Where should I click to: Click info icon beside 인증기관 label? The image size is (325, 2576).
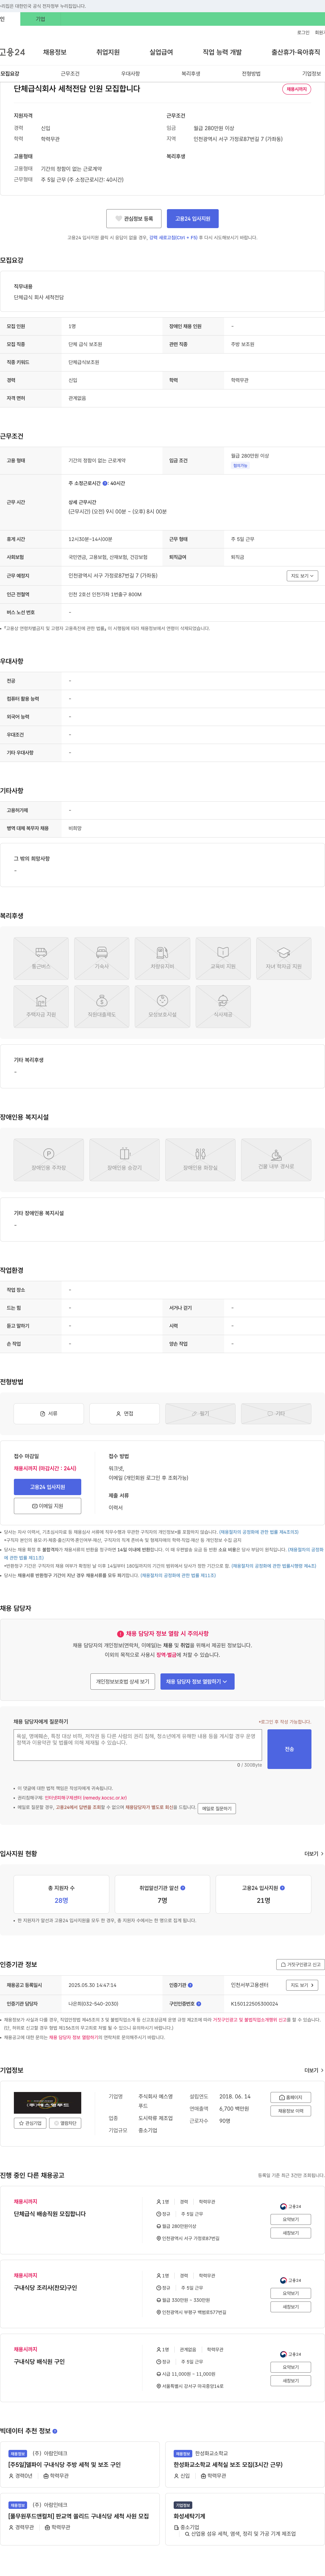[x=190, y=1985]
